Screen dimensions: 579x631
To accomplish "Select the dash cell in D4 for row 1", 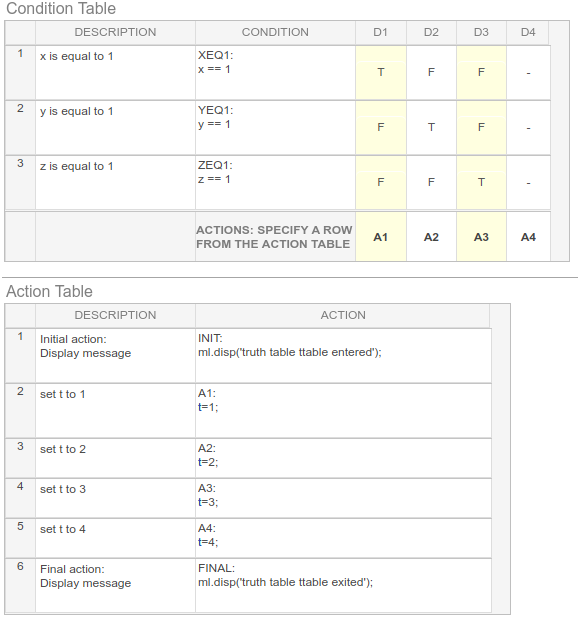I will tap(528, 72).
